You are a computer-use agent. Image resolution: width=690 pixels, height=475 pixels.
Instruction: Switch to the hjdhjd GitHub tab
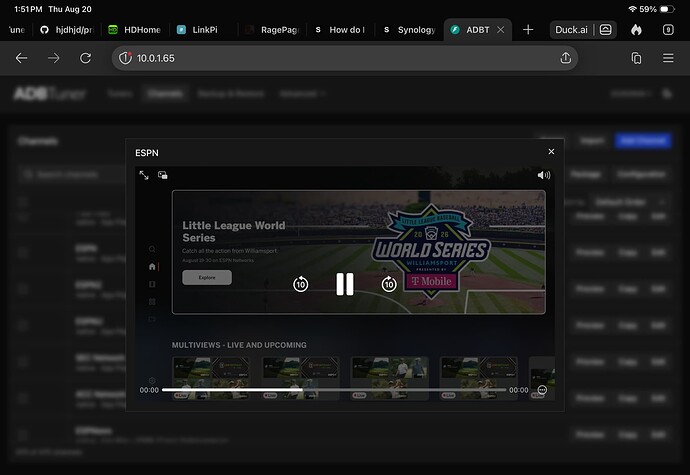tap(67, 29)
